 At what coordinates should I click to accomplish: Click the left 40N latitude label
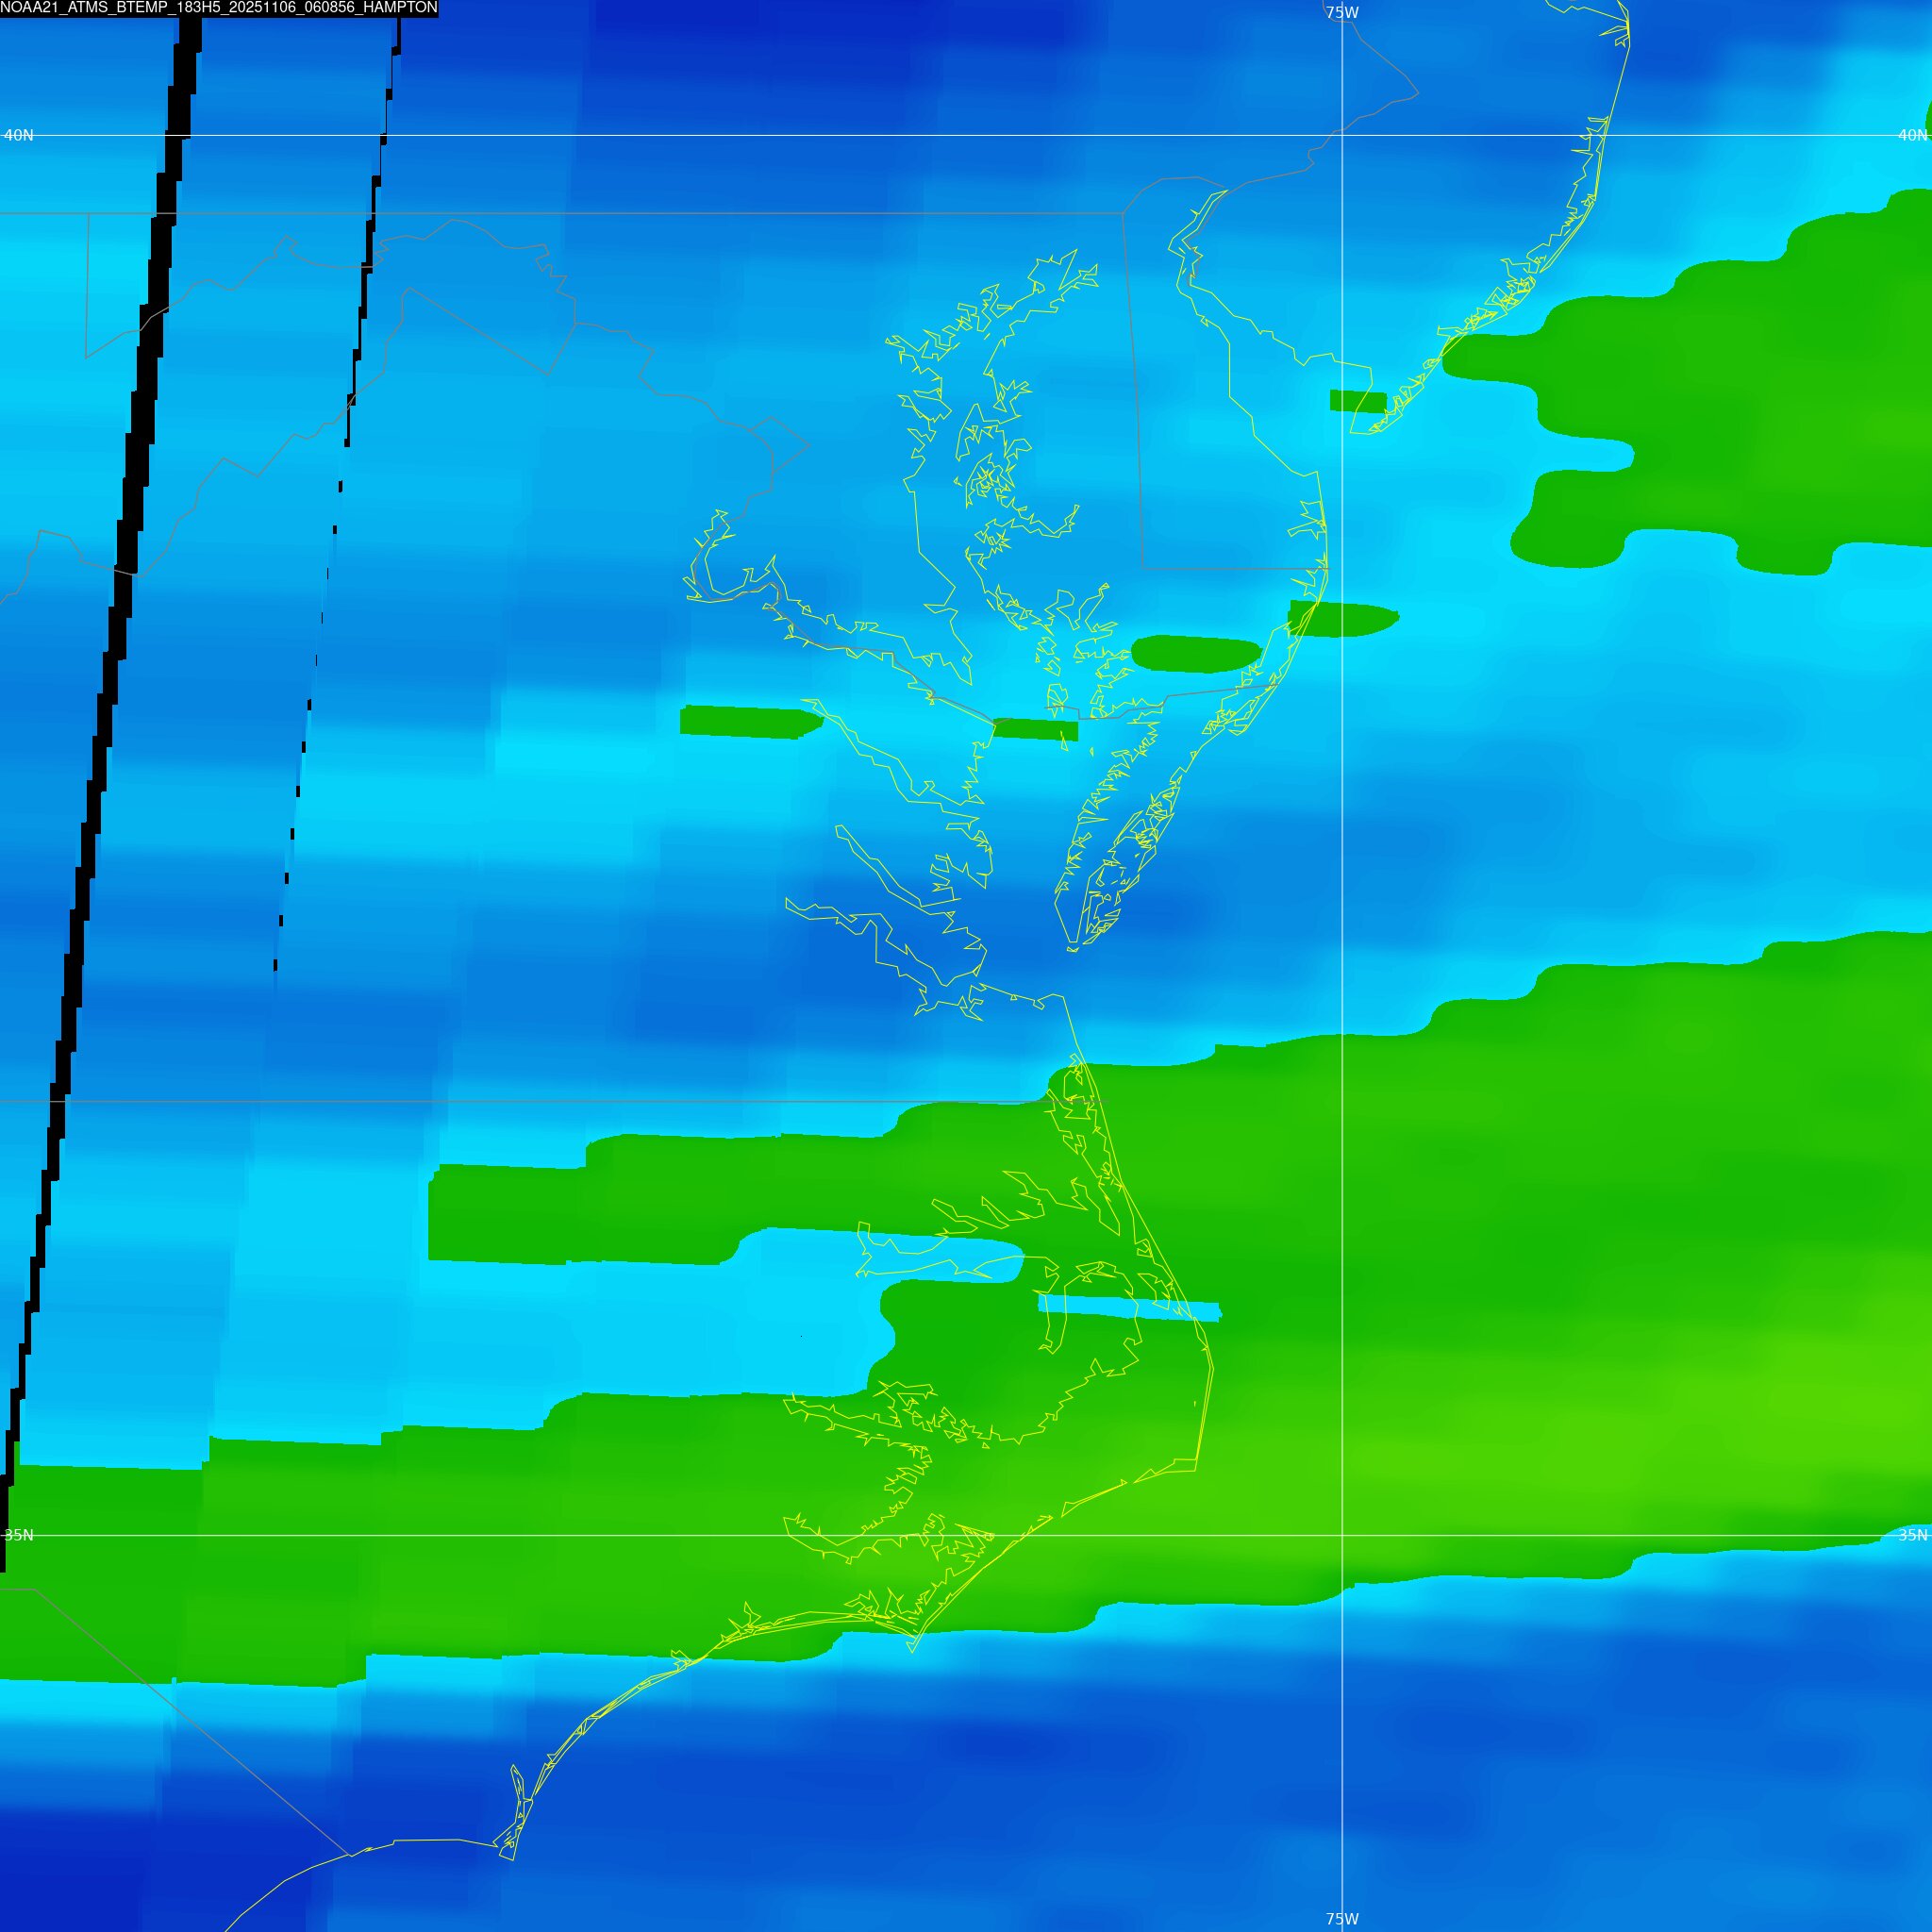pos(18,135)
